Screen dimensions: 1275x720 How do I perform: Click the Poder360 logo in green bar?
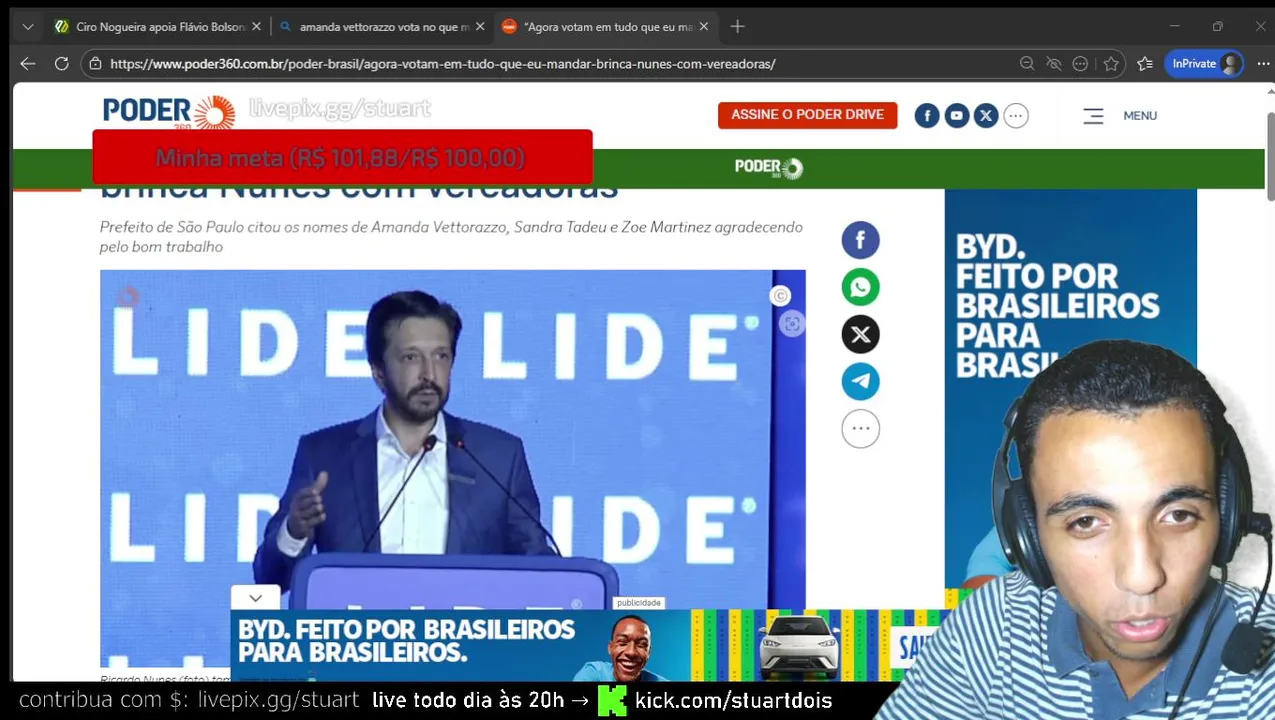click(x=769, y=168)
